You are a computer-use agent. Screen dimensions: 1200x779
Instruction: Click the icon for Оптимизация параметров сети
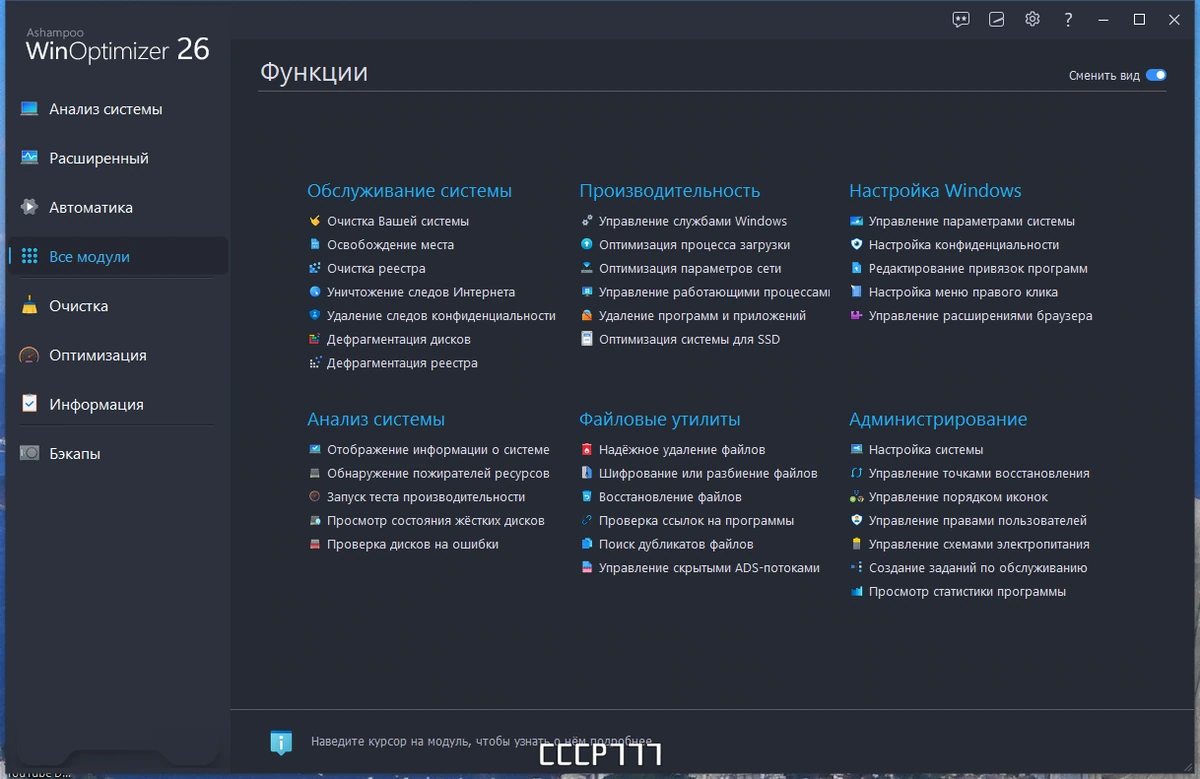point(587,268)
